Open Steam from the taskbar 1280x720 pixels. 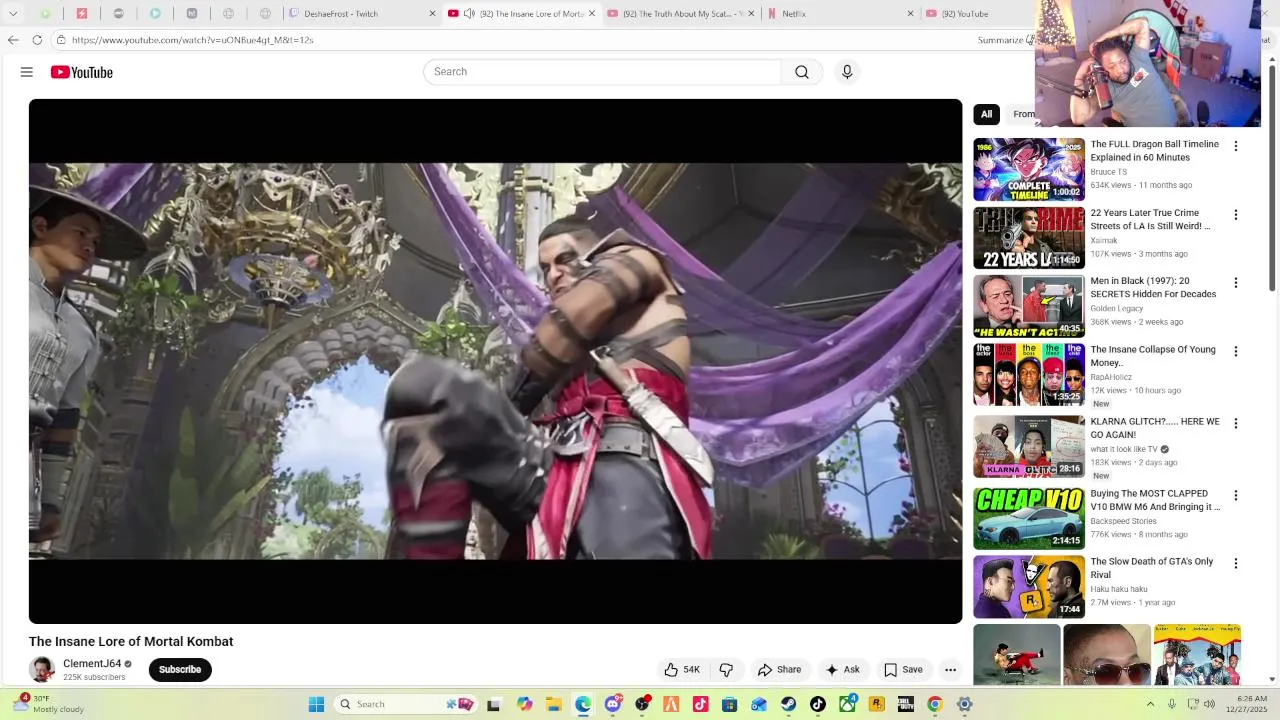788,704
